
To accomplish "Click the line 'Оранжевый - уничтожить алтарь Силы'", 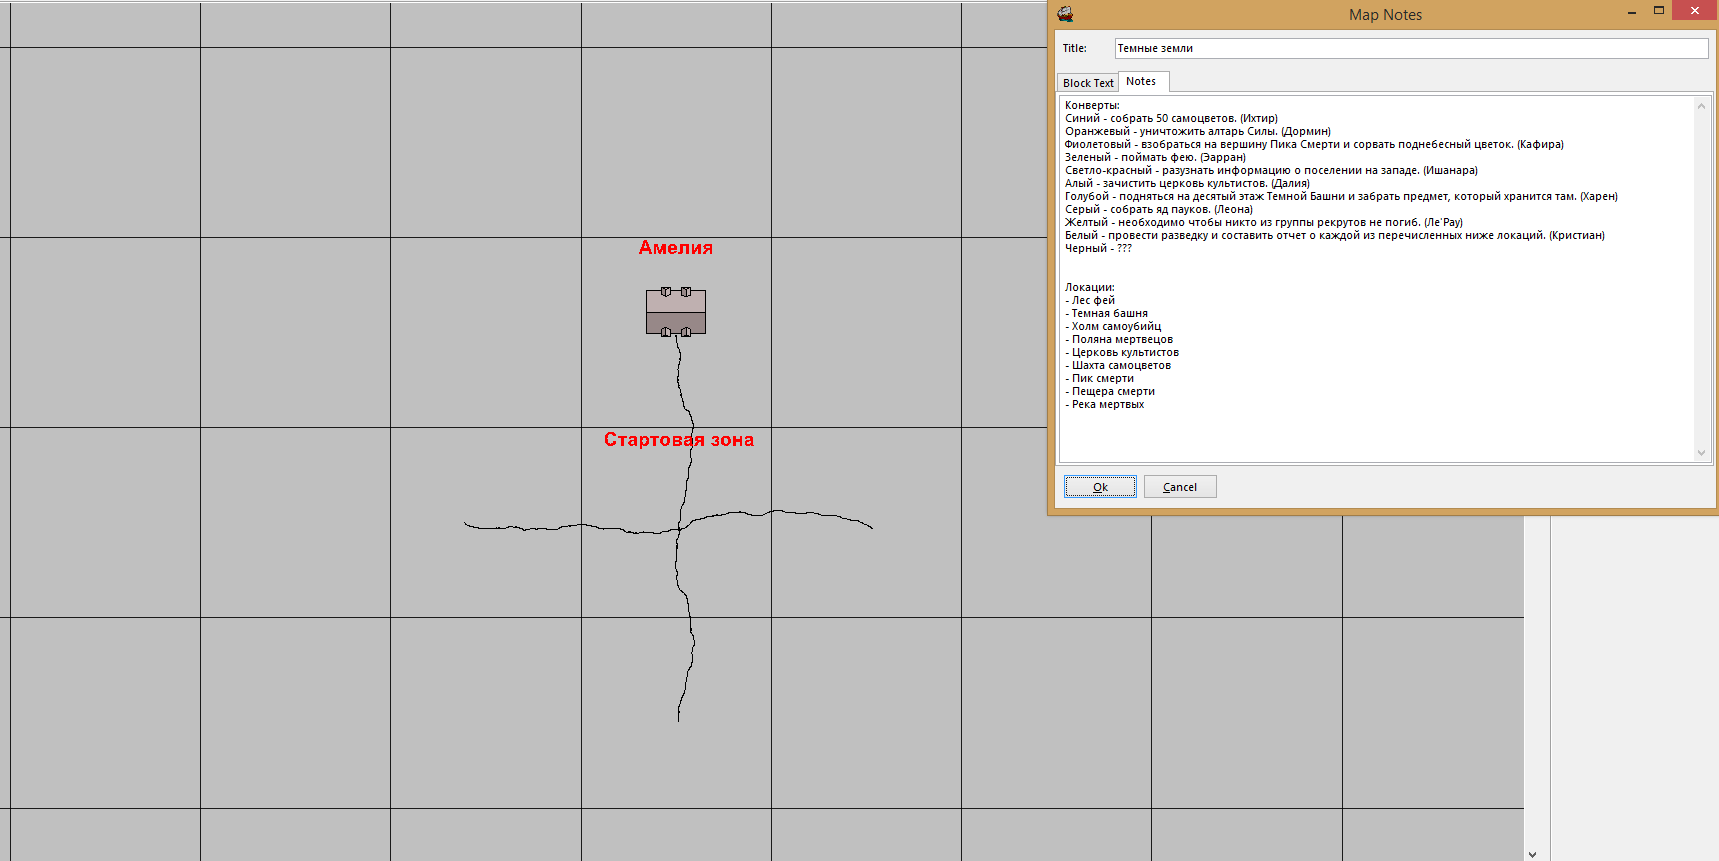I will pyautogui.click(x=1198, y=131).
